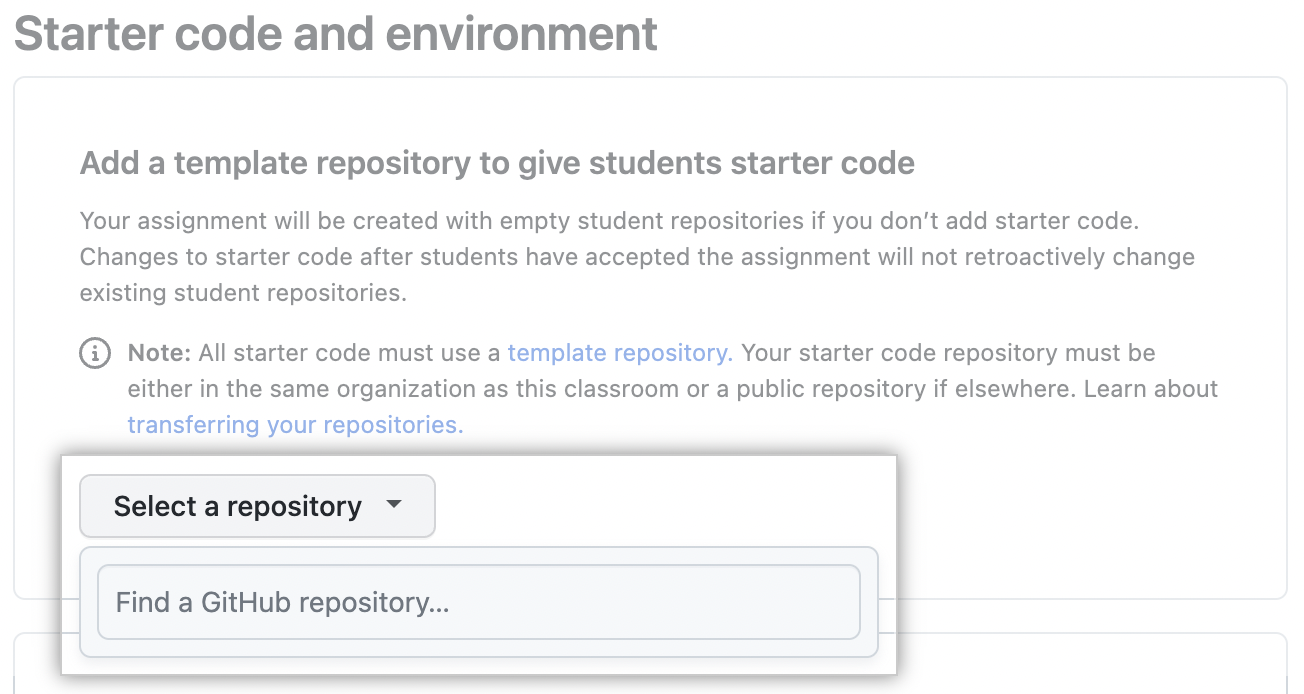The width and height of the screenshot is (1304, 694).
Task: Click the Starter code and environment heading
Action: [x=336, y=33]
